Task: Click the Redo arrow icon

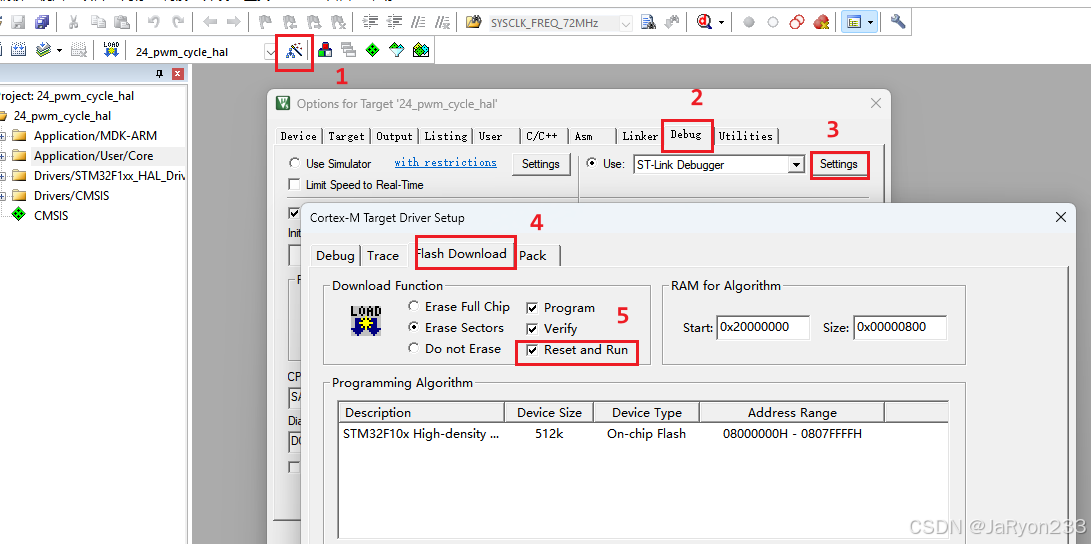Action: [x=178, y=22]
